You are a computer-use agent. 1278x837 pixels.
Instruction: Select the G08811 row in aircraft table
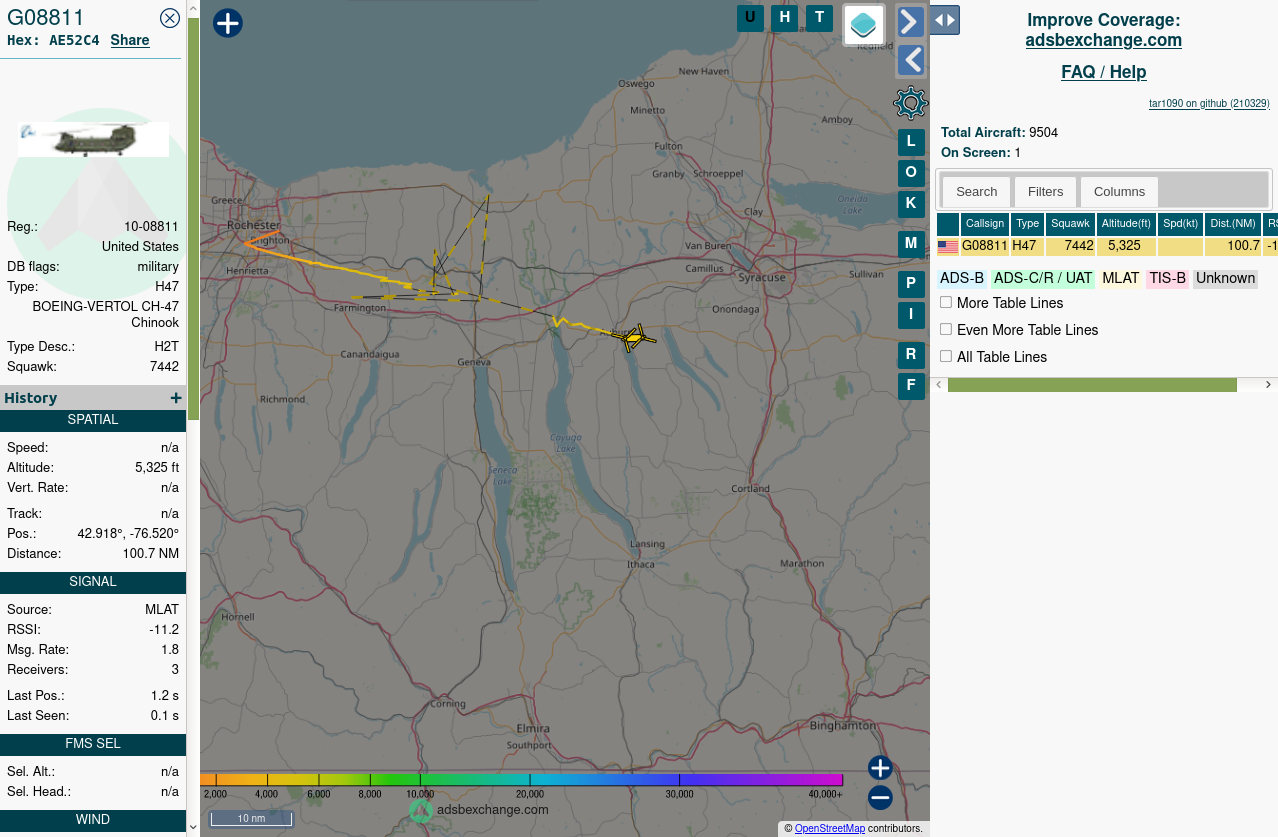(x=1107, y=246)
